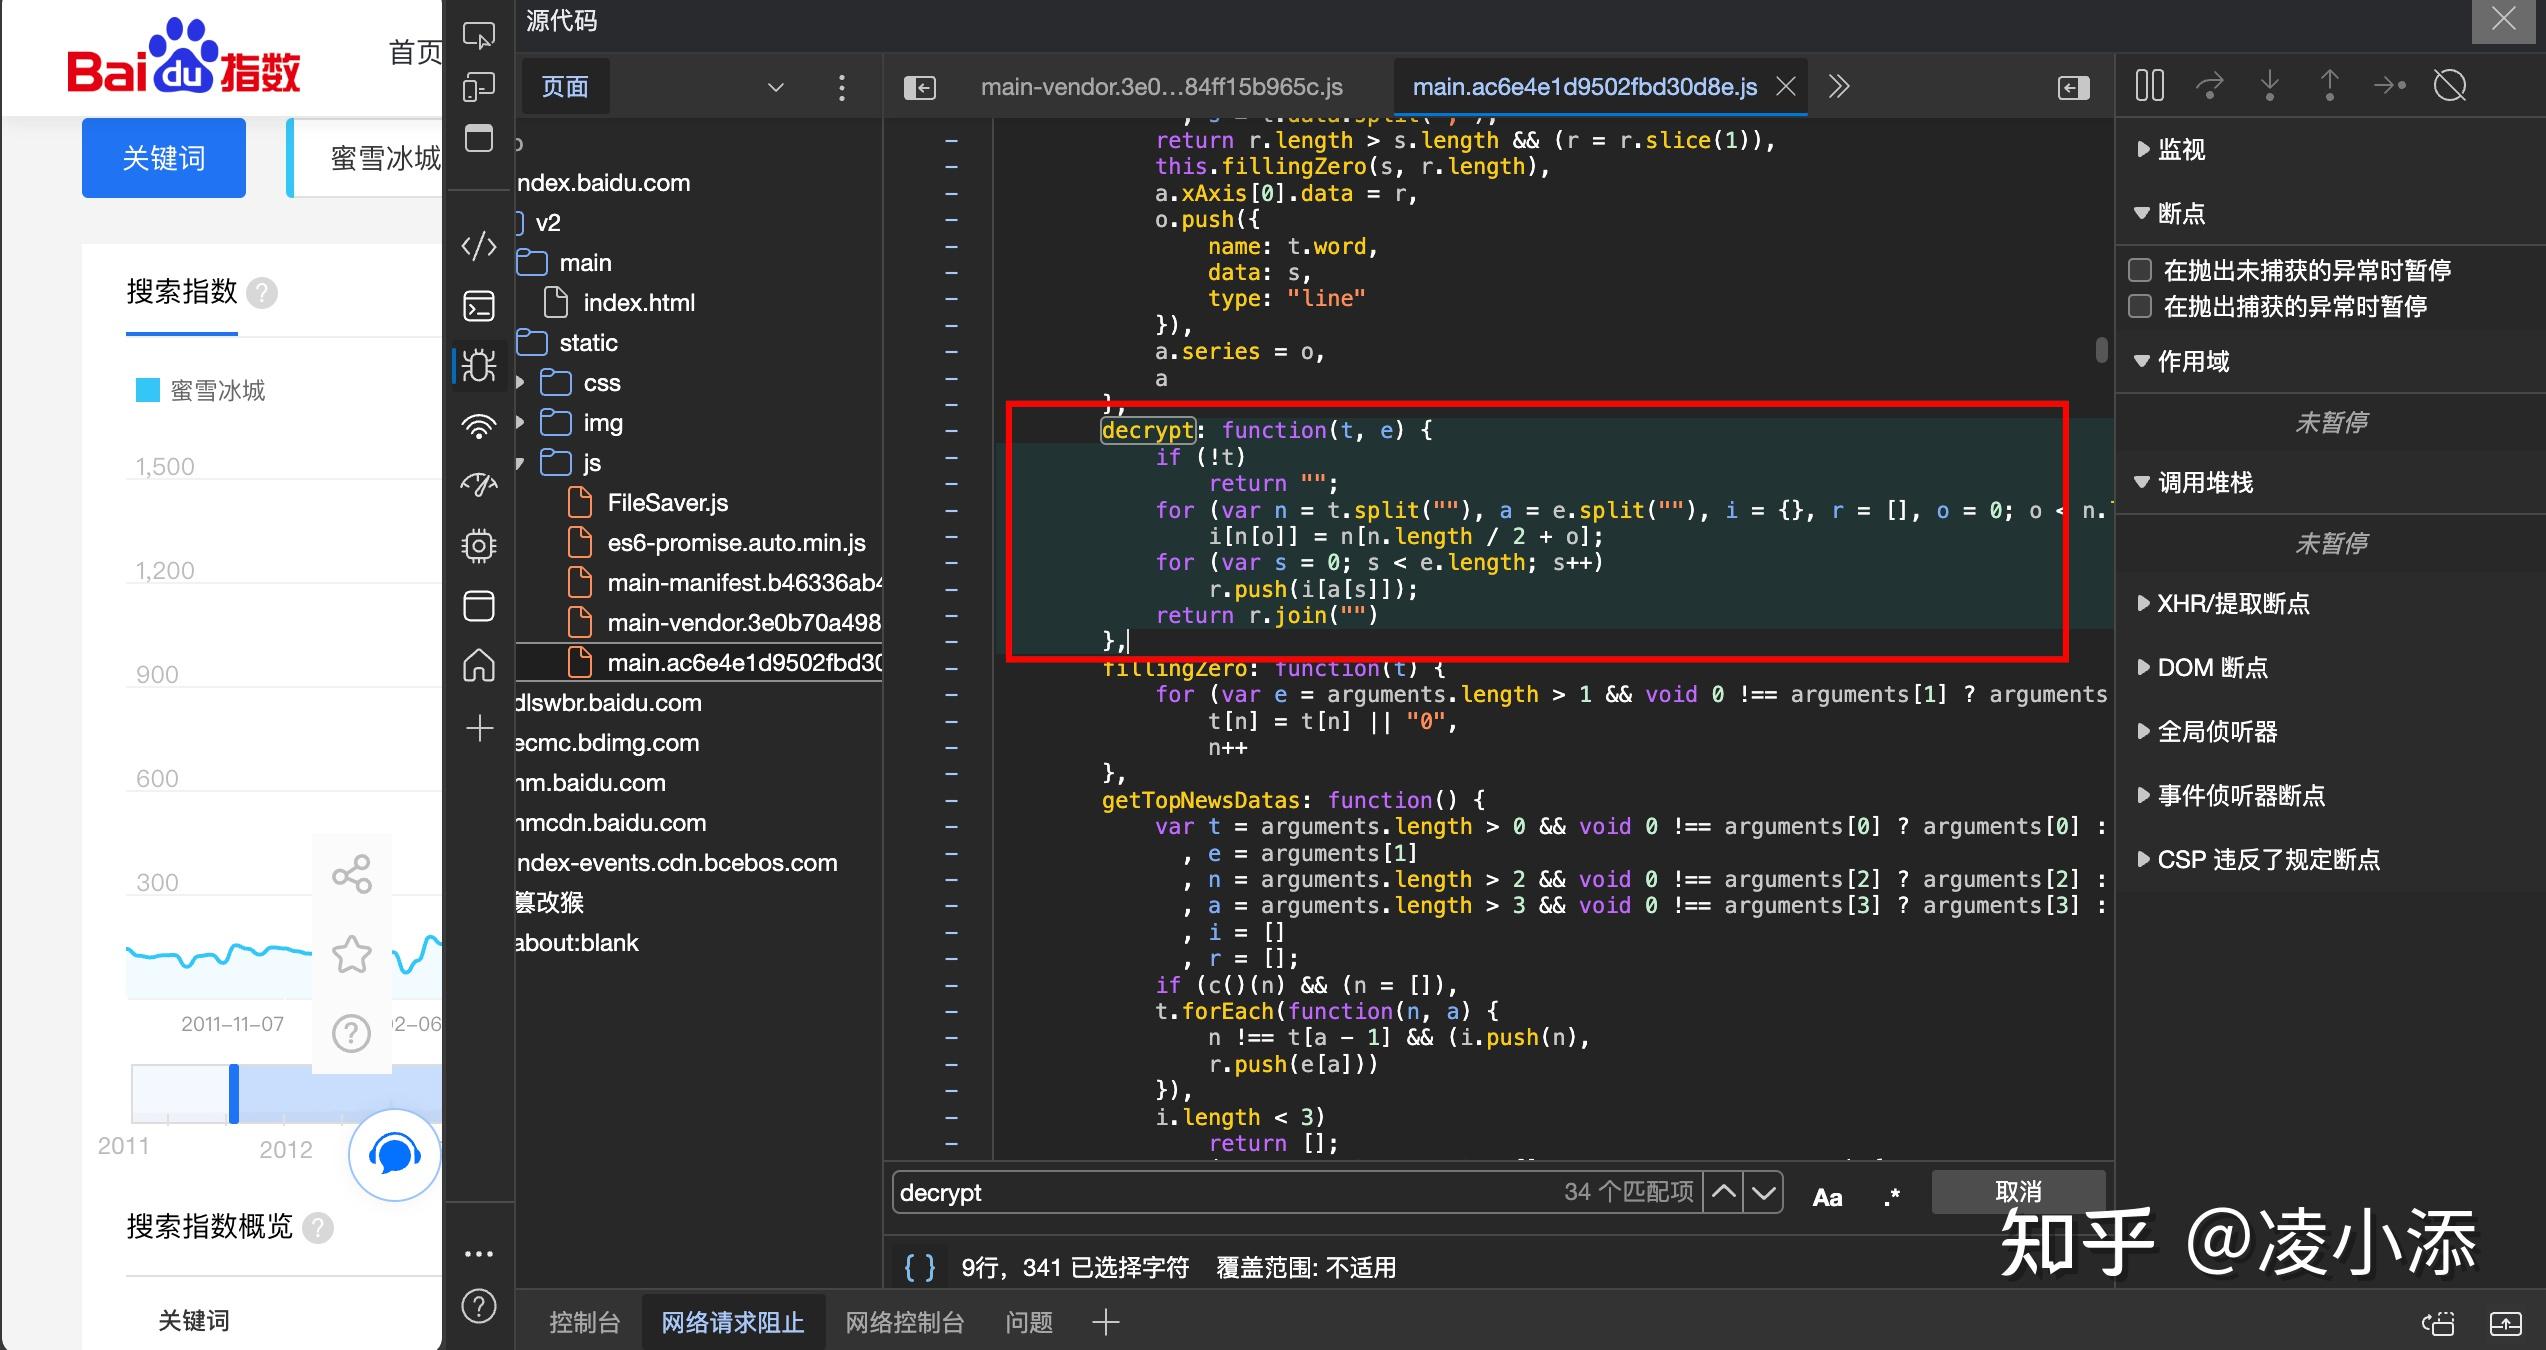The image size is (2546, 1350).
Task: Step out of current function
Action: [x=2330, y=86]
